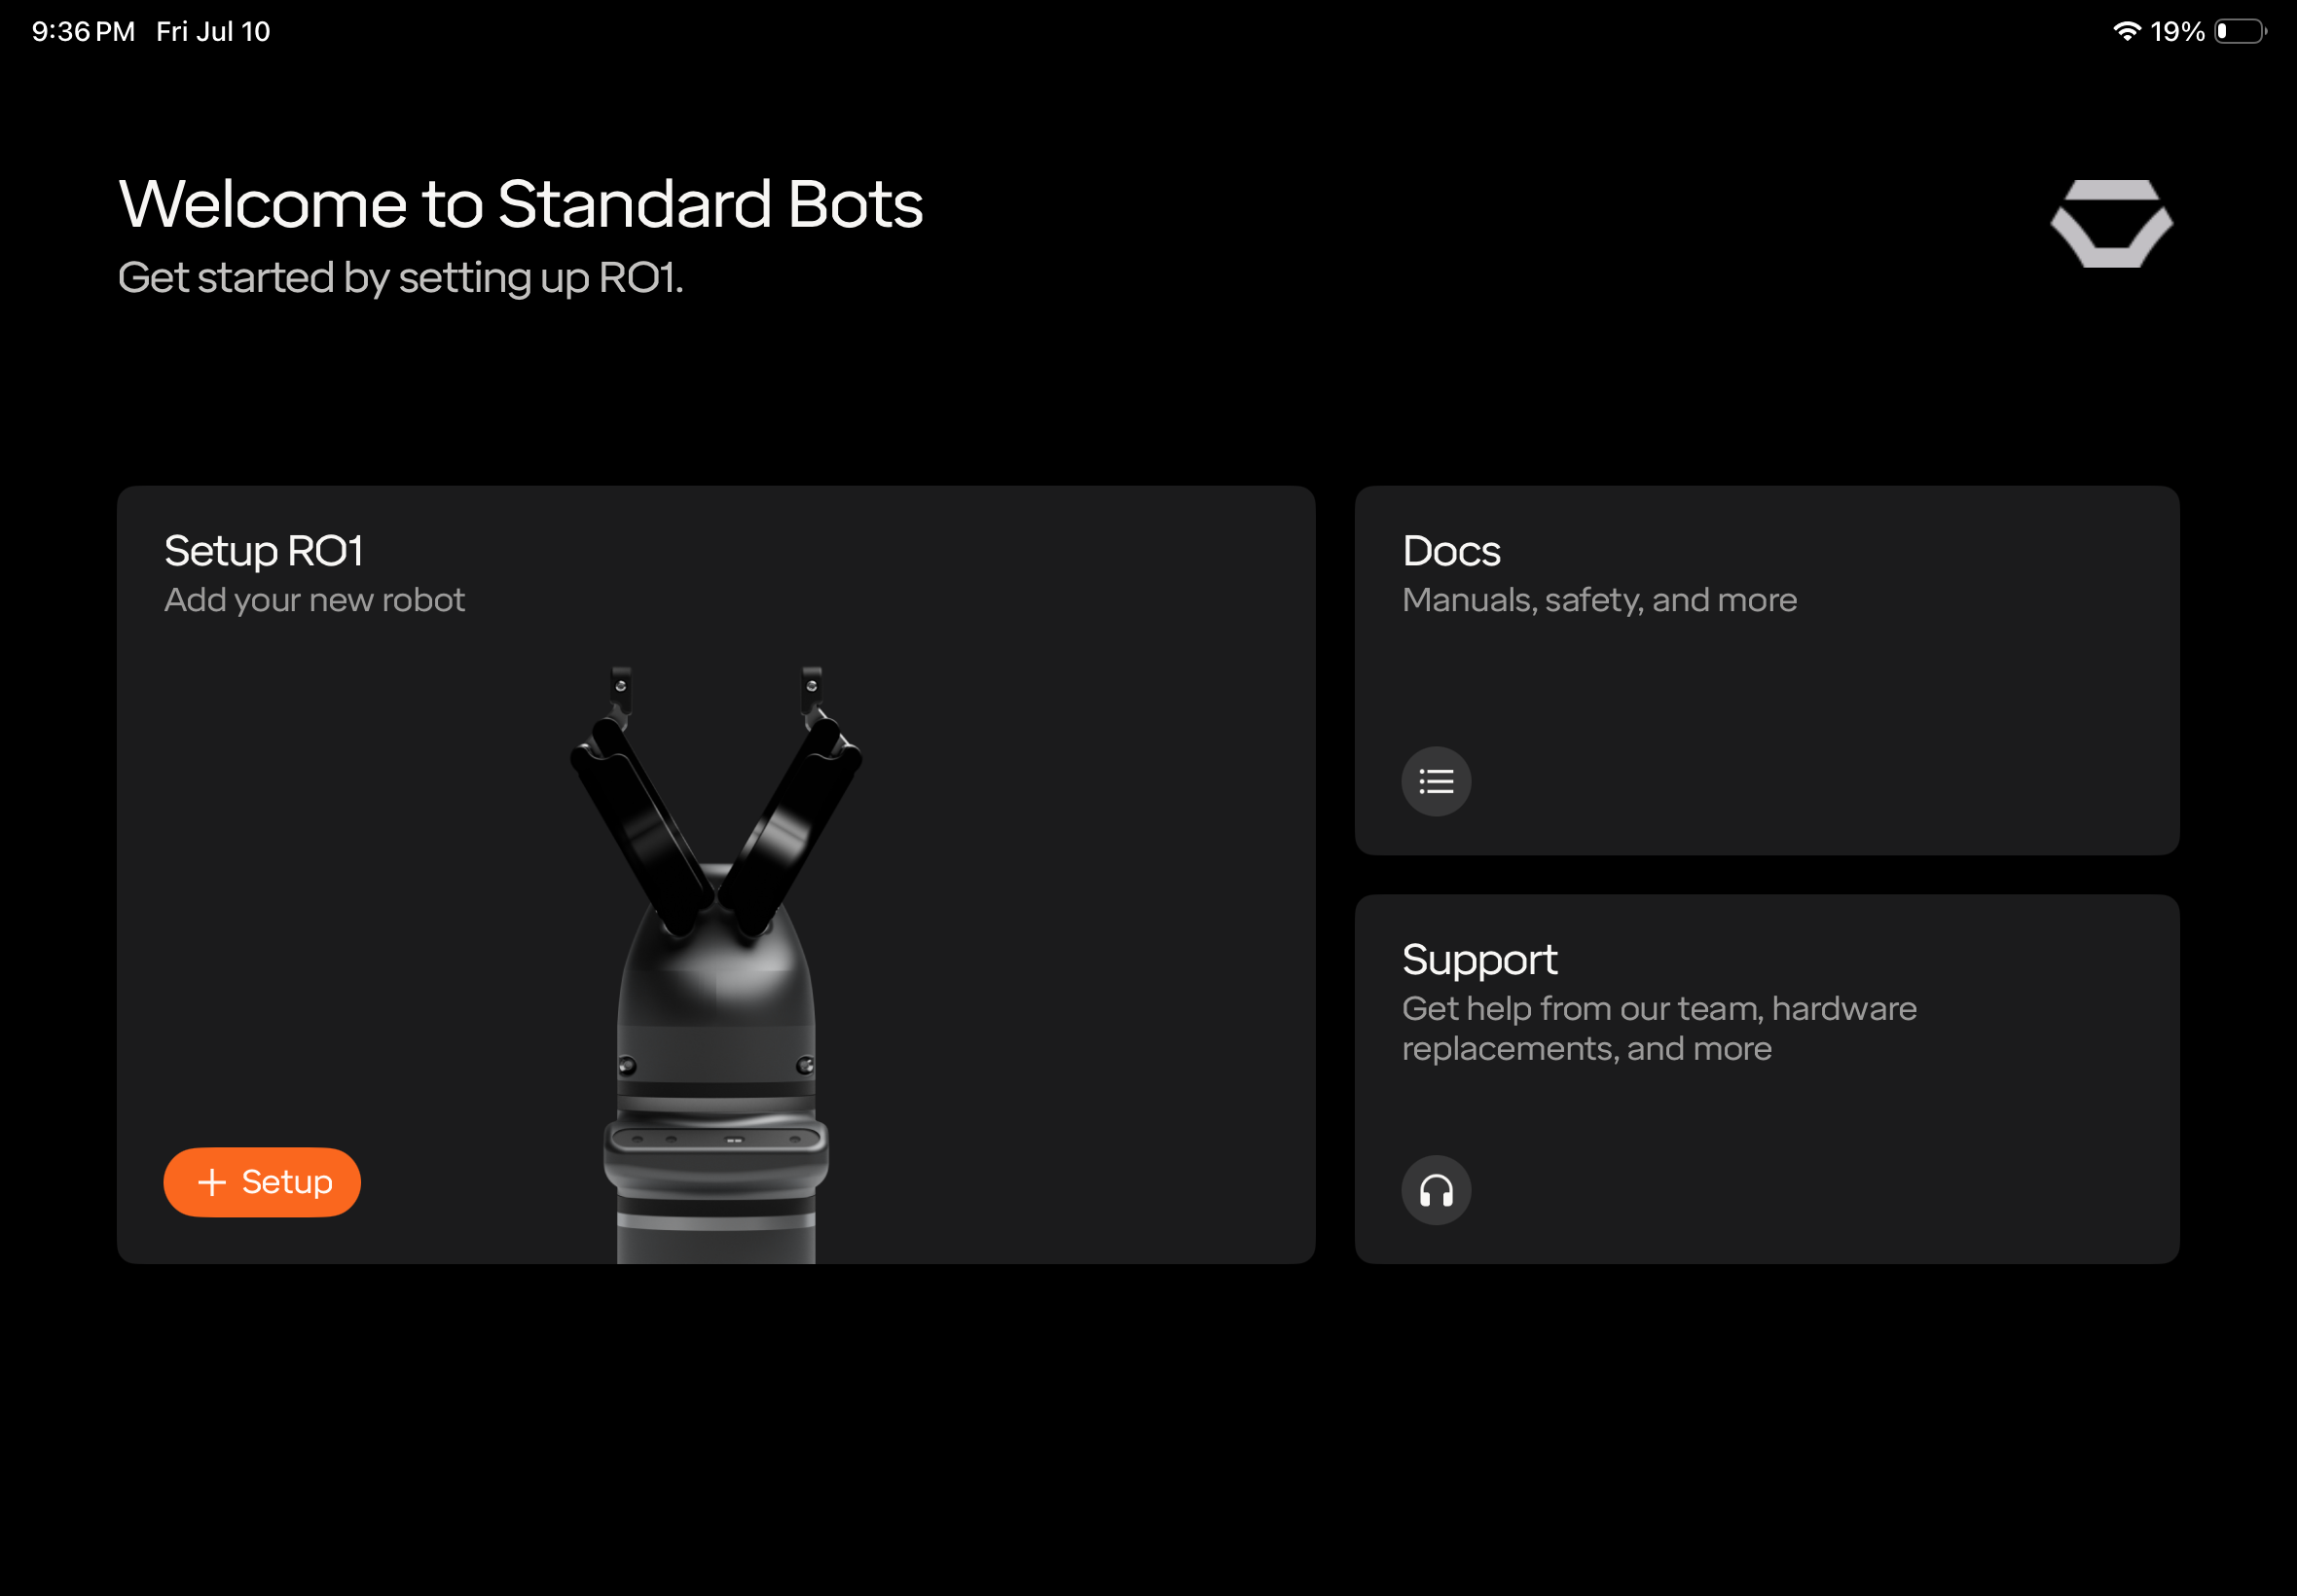Select the RO1 robot arm image
The image size is (2297, 1596).
pyautogui.click(x=716, y=965)
